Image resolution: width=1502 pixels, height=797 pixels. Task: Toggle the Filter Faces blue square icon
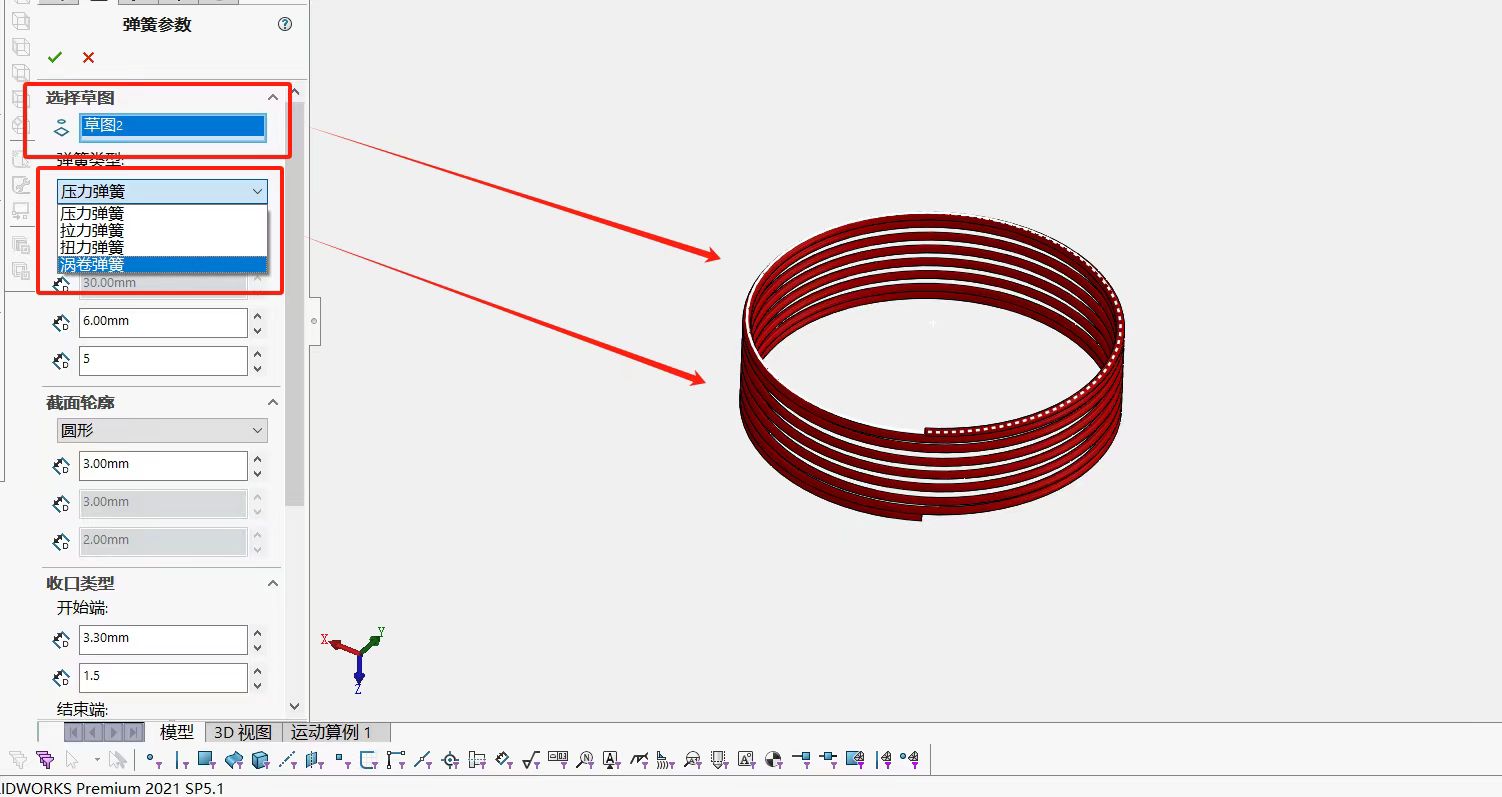[x=206, y=760]
